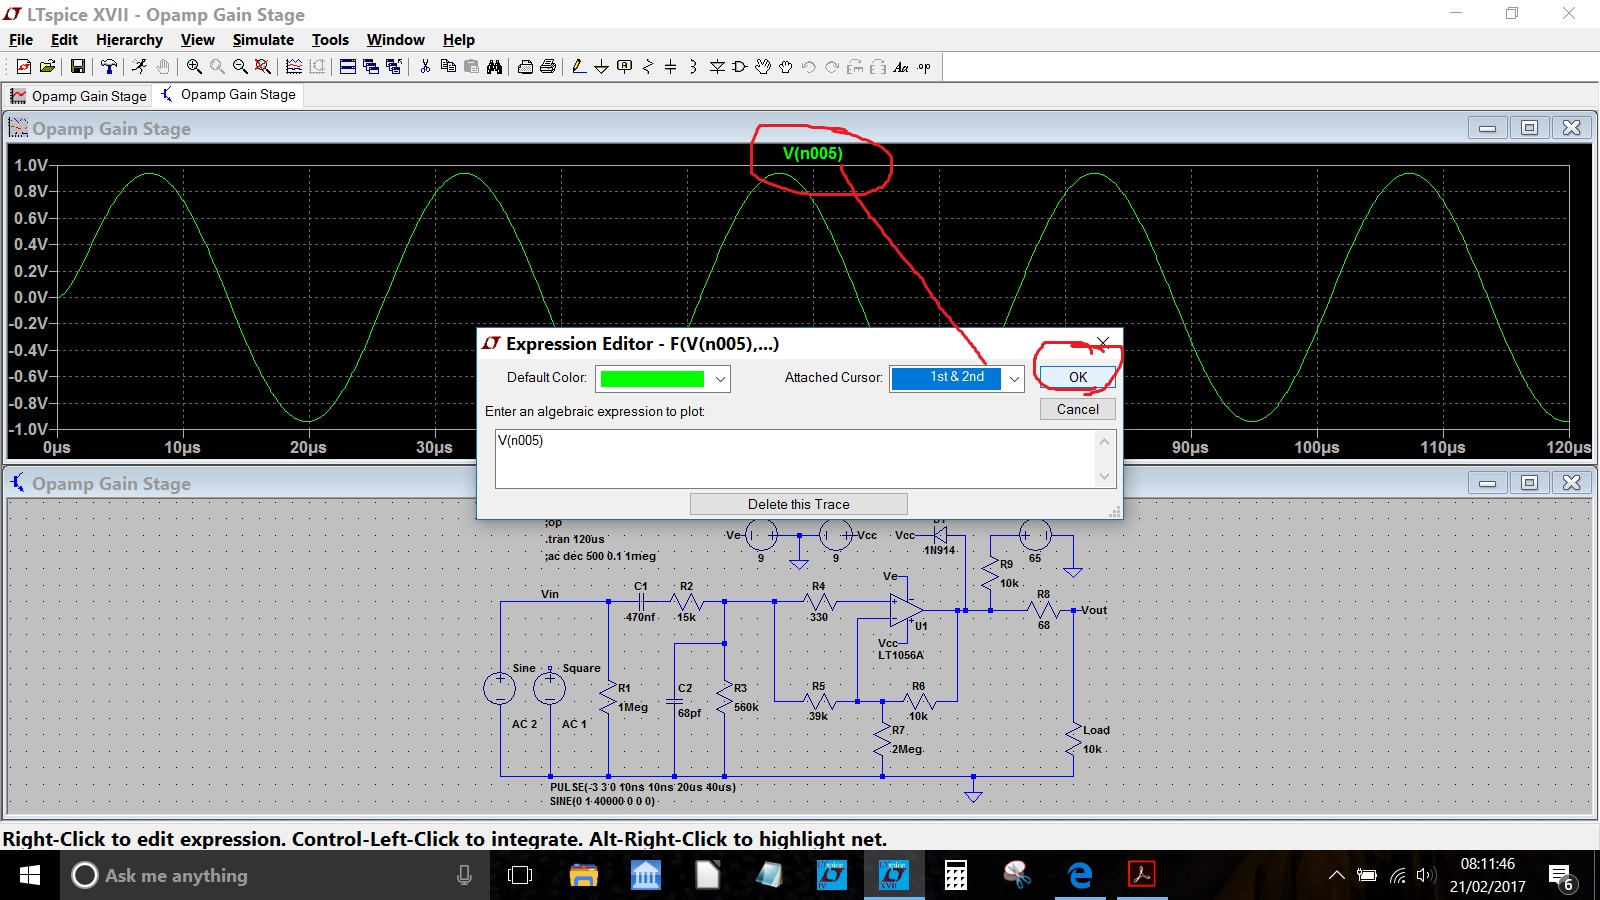Open the Window menu
This screenshot has height=900, width=1600.
pos(395,40)
